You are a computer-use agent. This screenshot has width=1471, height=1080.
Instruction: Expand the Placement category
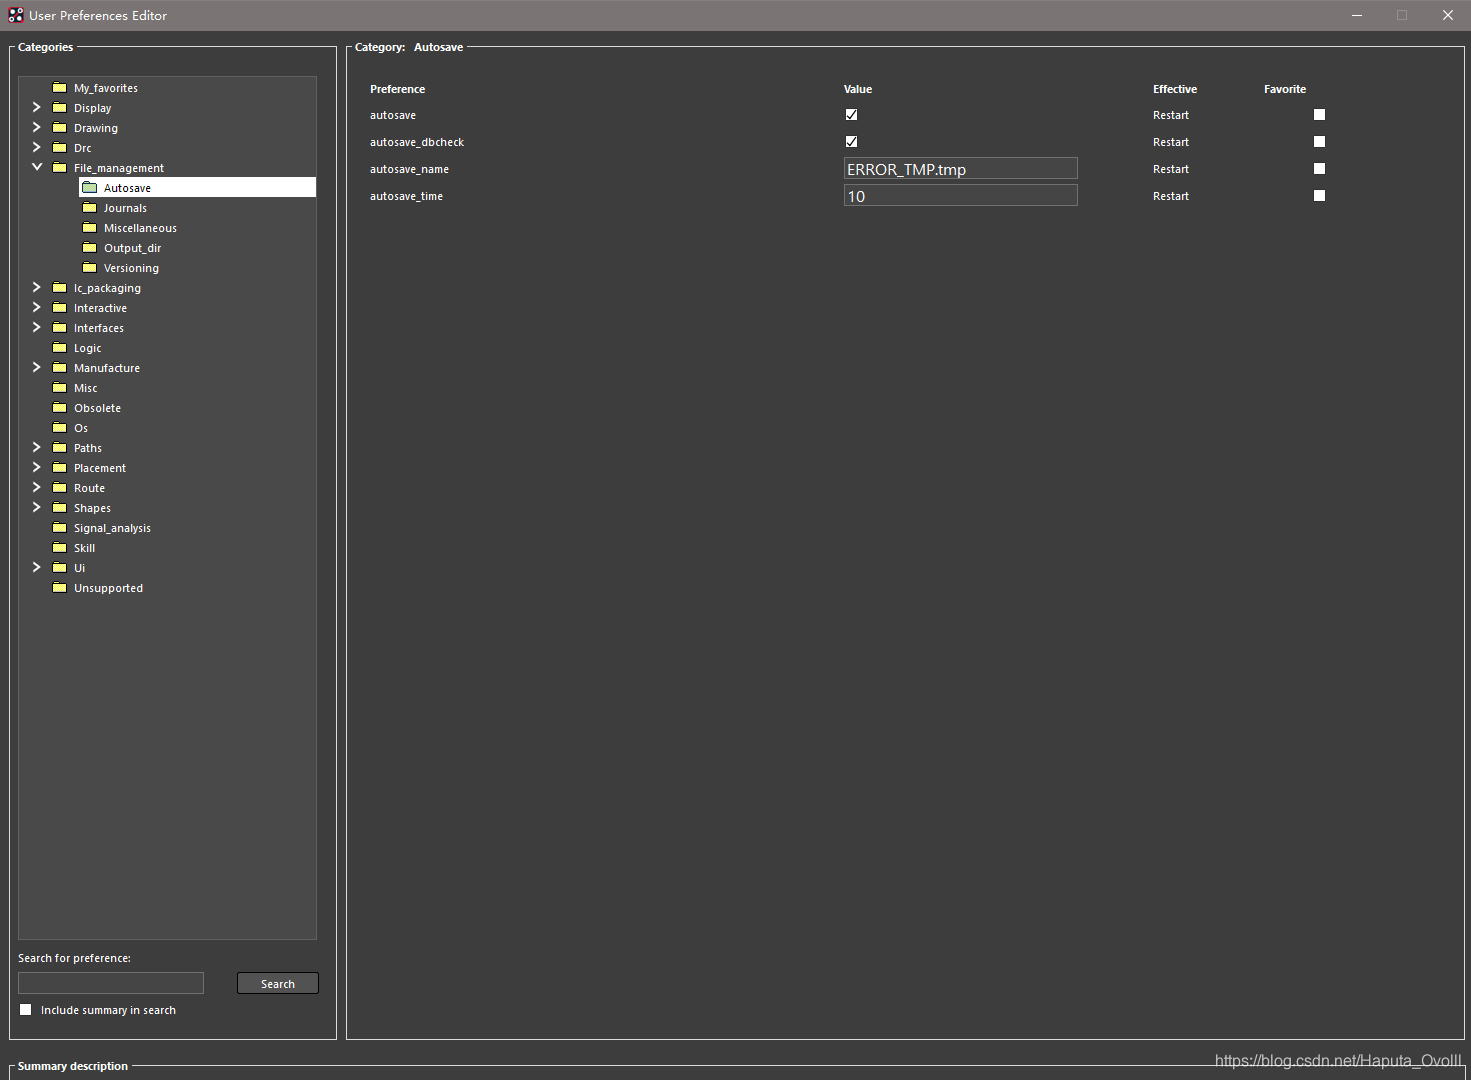coord(37,467)
